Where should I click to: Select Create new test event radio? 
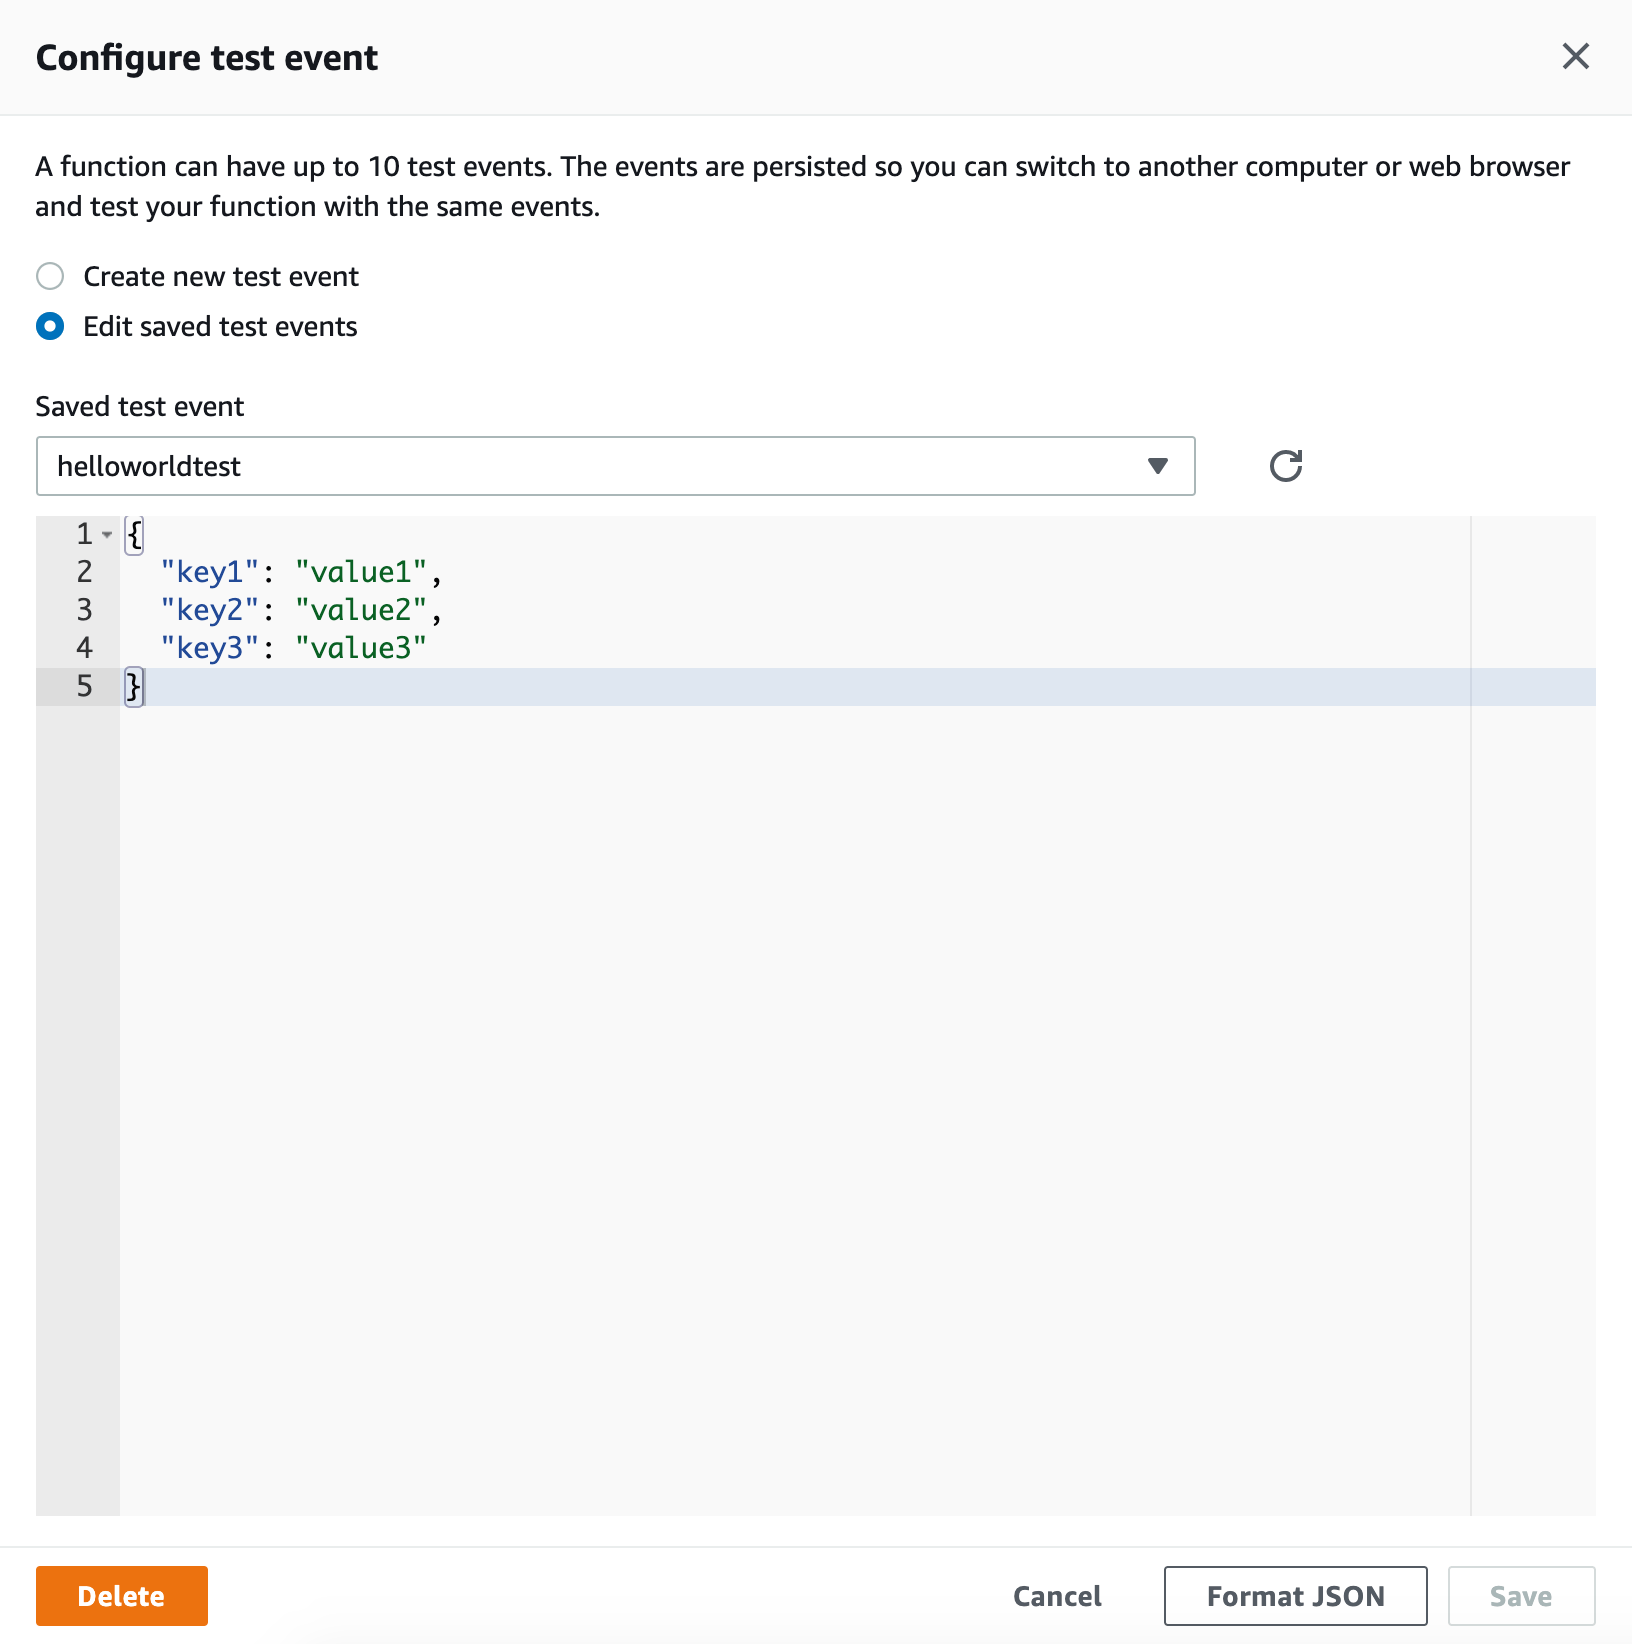coord(50,276)
